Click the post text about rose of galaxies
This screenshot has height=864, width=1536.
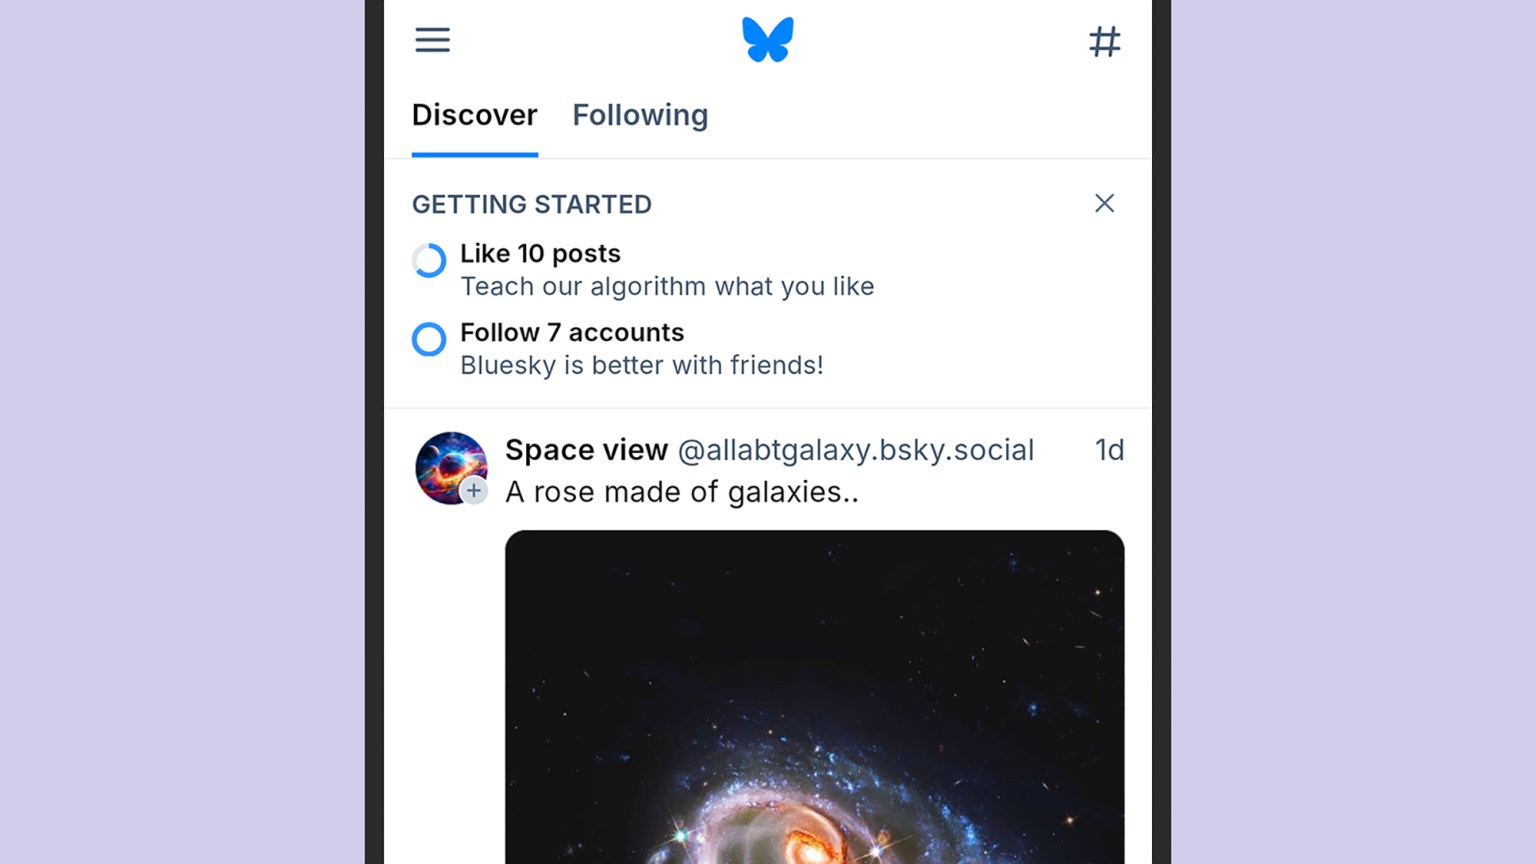pyautogui.click(x=681, y=491)
